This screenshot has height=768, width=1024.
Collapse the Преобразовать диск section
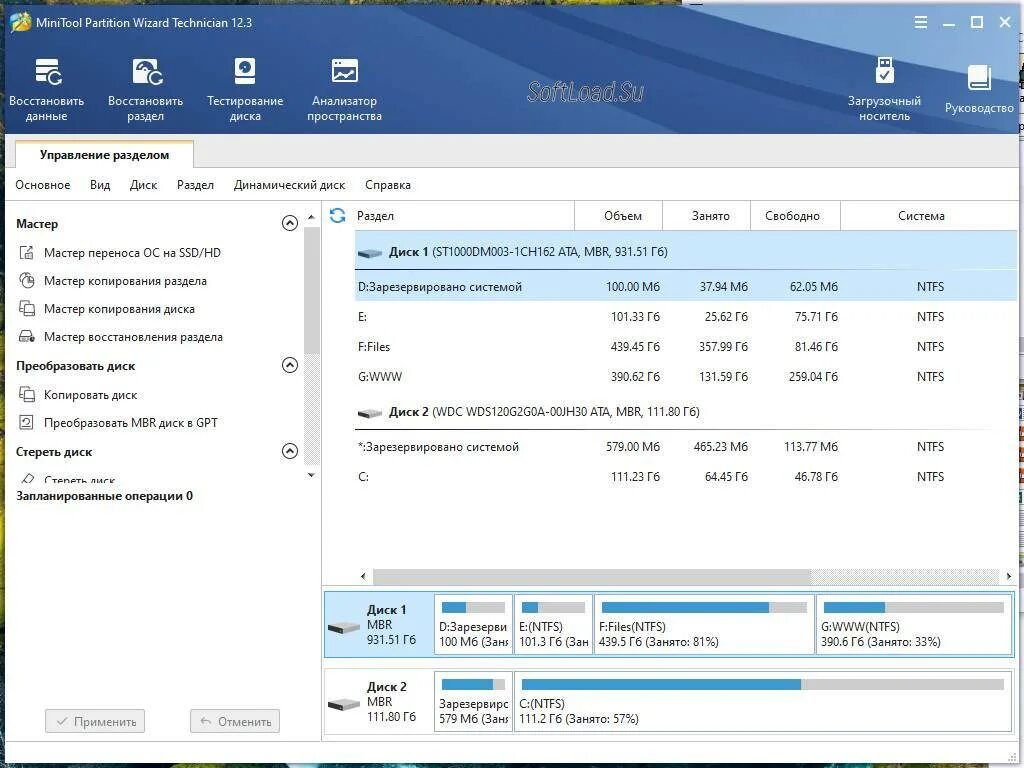point(290,365)
